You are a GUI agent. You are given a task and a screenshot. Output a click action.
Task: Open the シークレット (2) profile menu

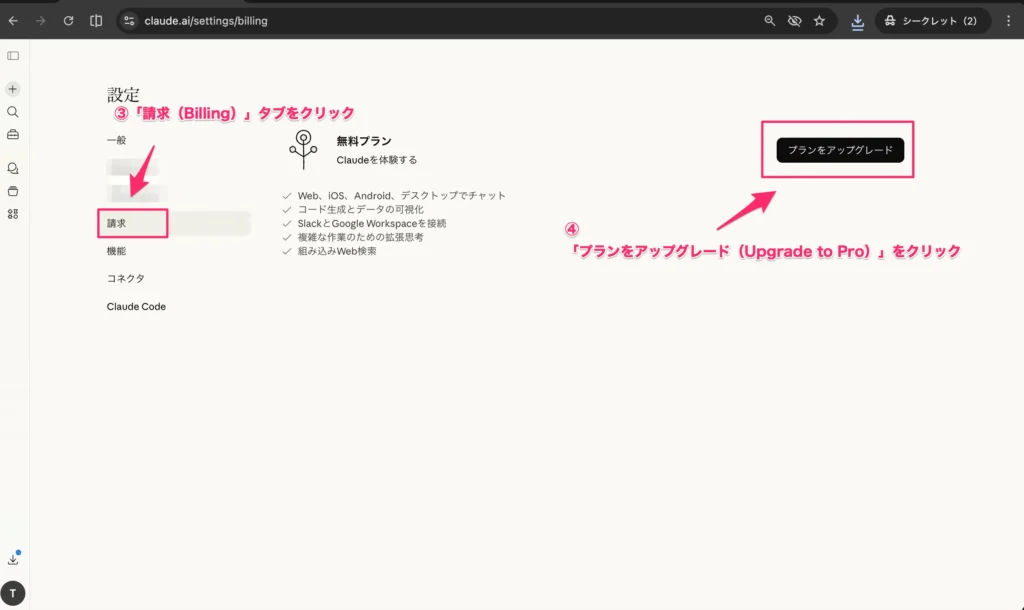click(931, 19)
